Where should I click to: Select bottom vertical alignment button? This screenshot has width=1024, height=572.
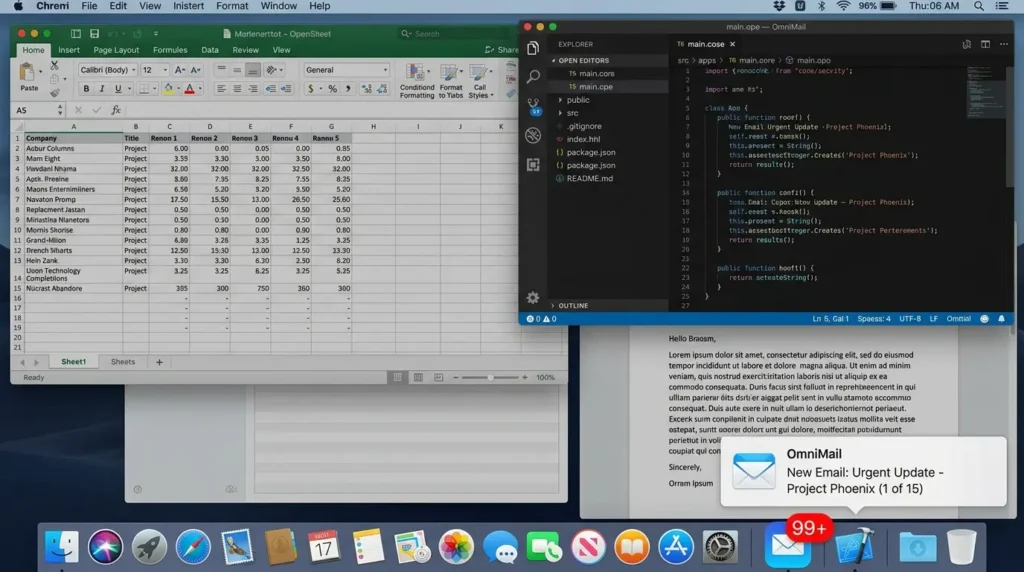click(x=253, y=70)
